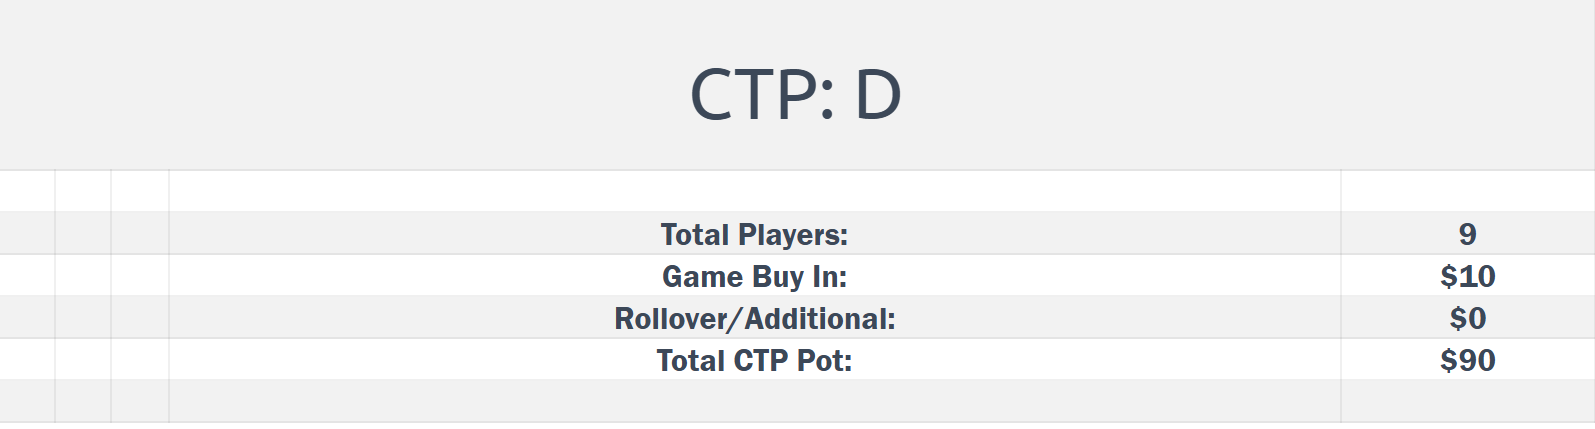Select the leftmost cell in Total Players row
This screenshot has width=1595, height=429.
tap(27, 234)
